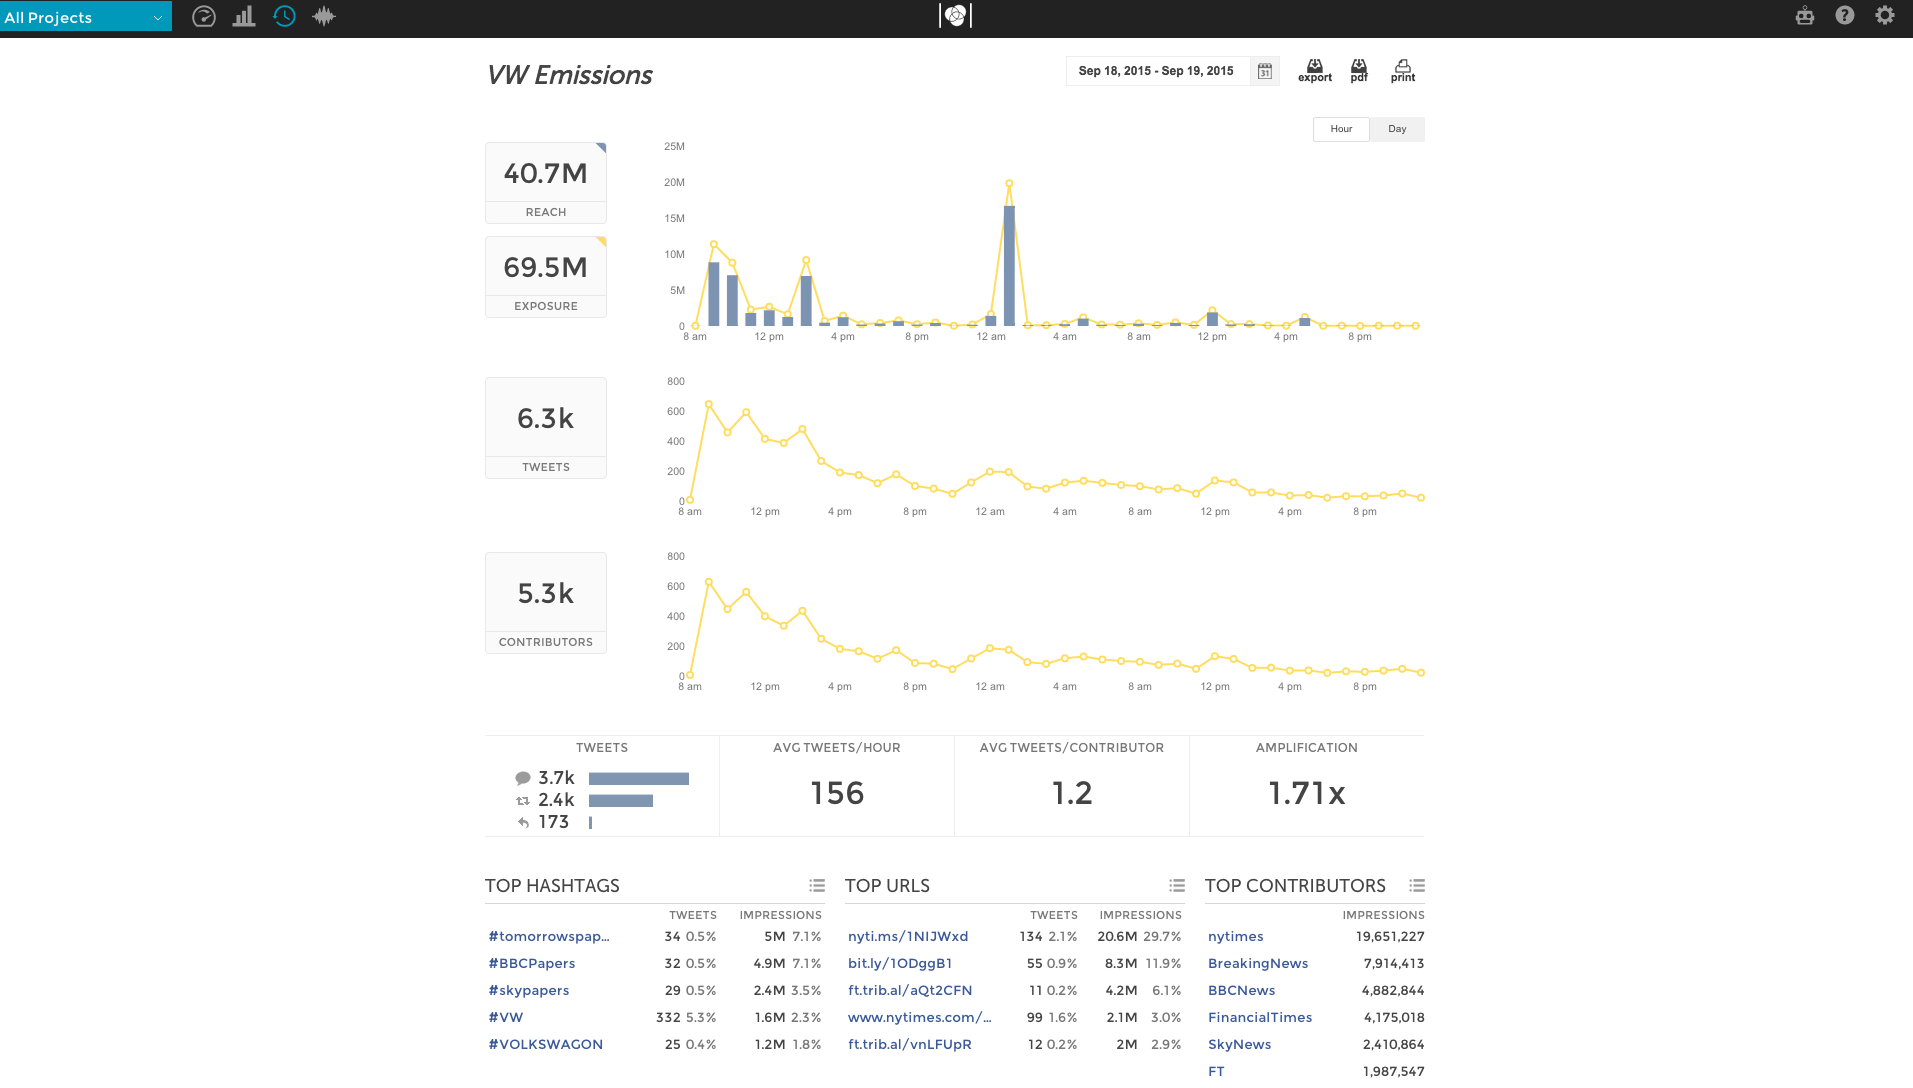Open the settings gear icon
This screenshot has width=1913, height=1088.
pyautogui.click(x=1885, y=16)
